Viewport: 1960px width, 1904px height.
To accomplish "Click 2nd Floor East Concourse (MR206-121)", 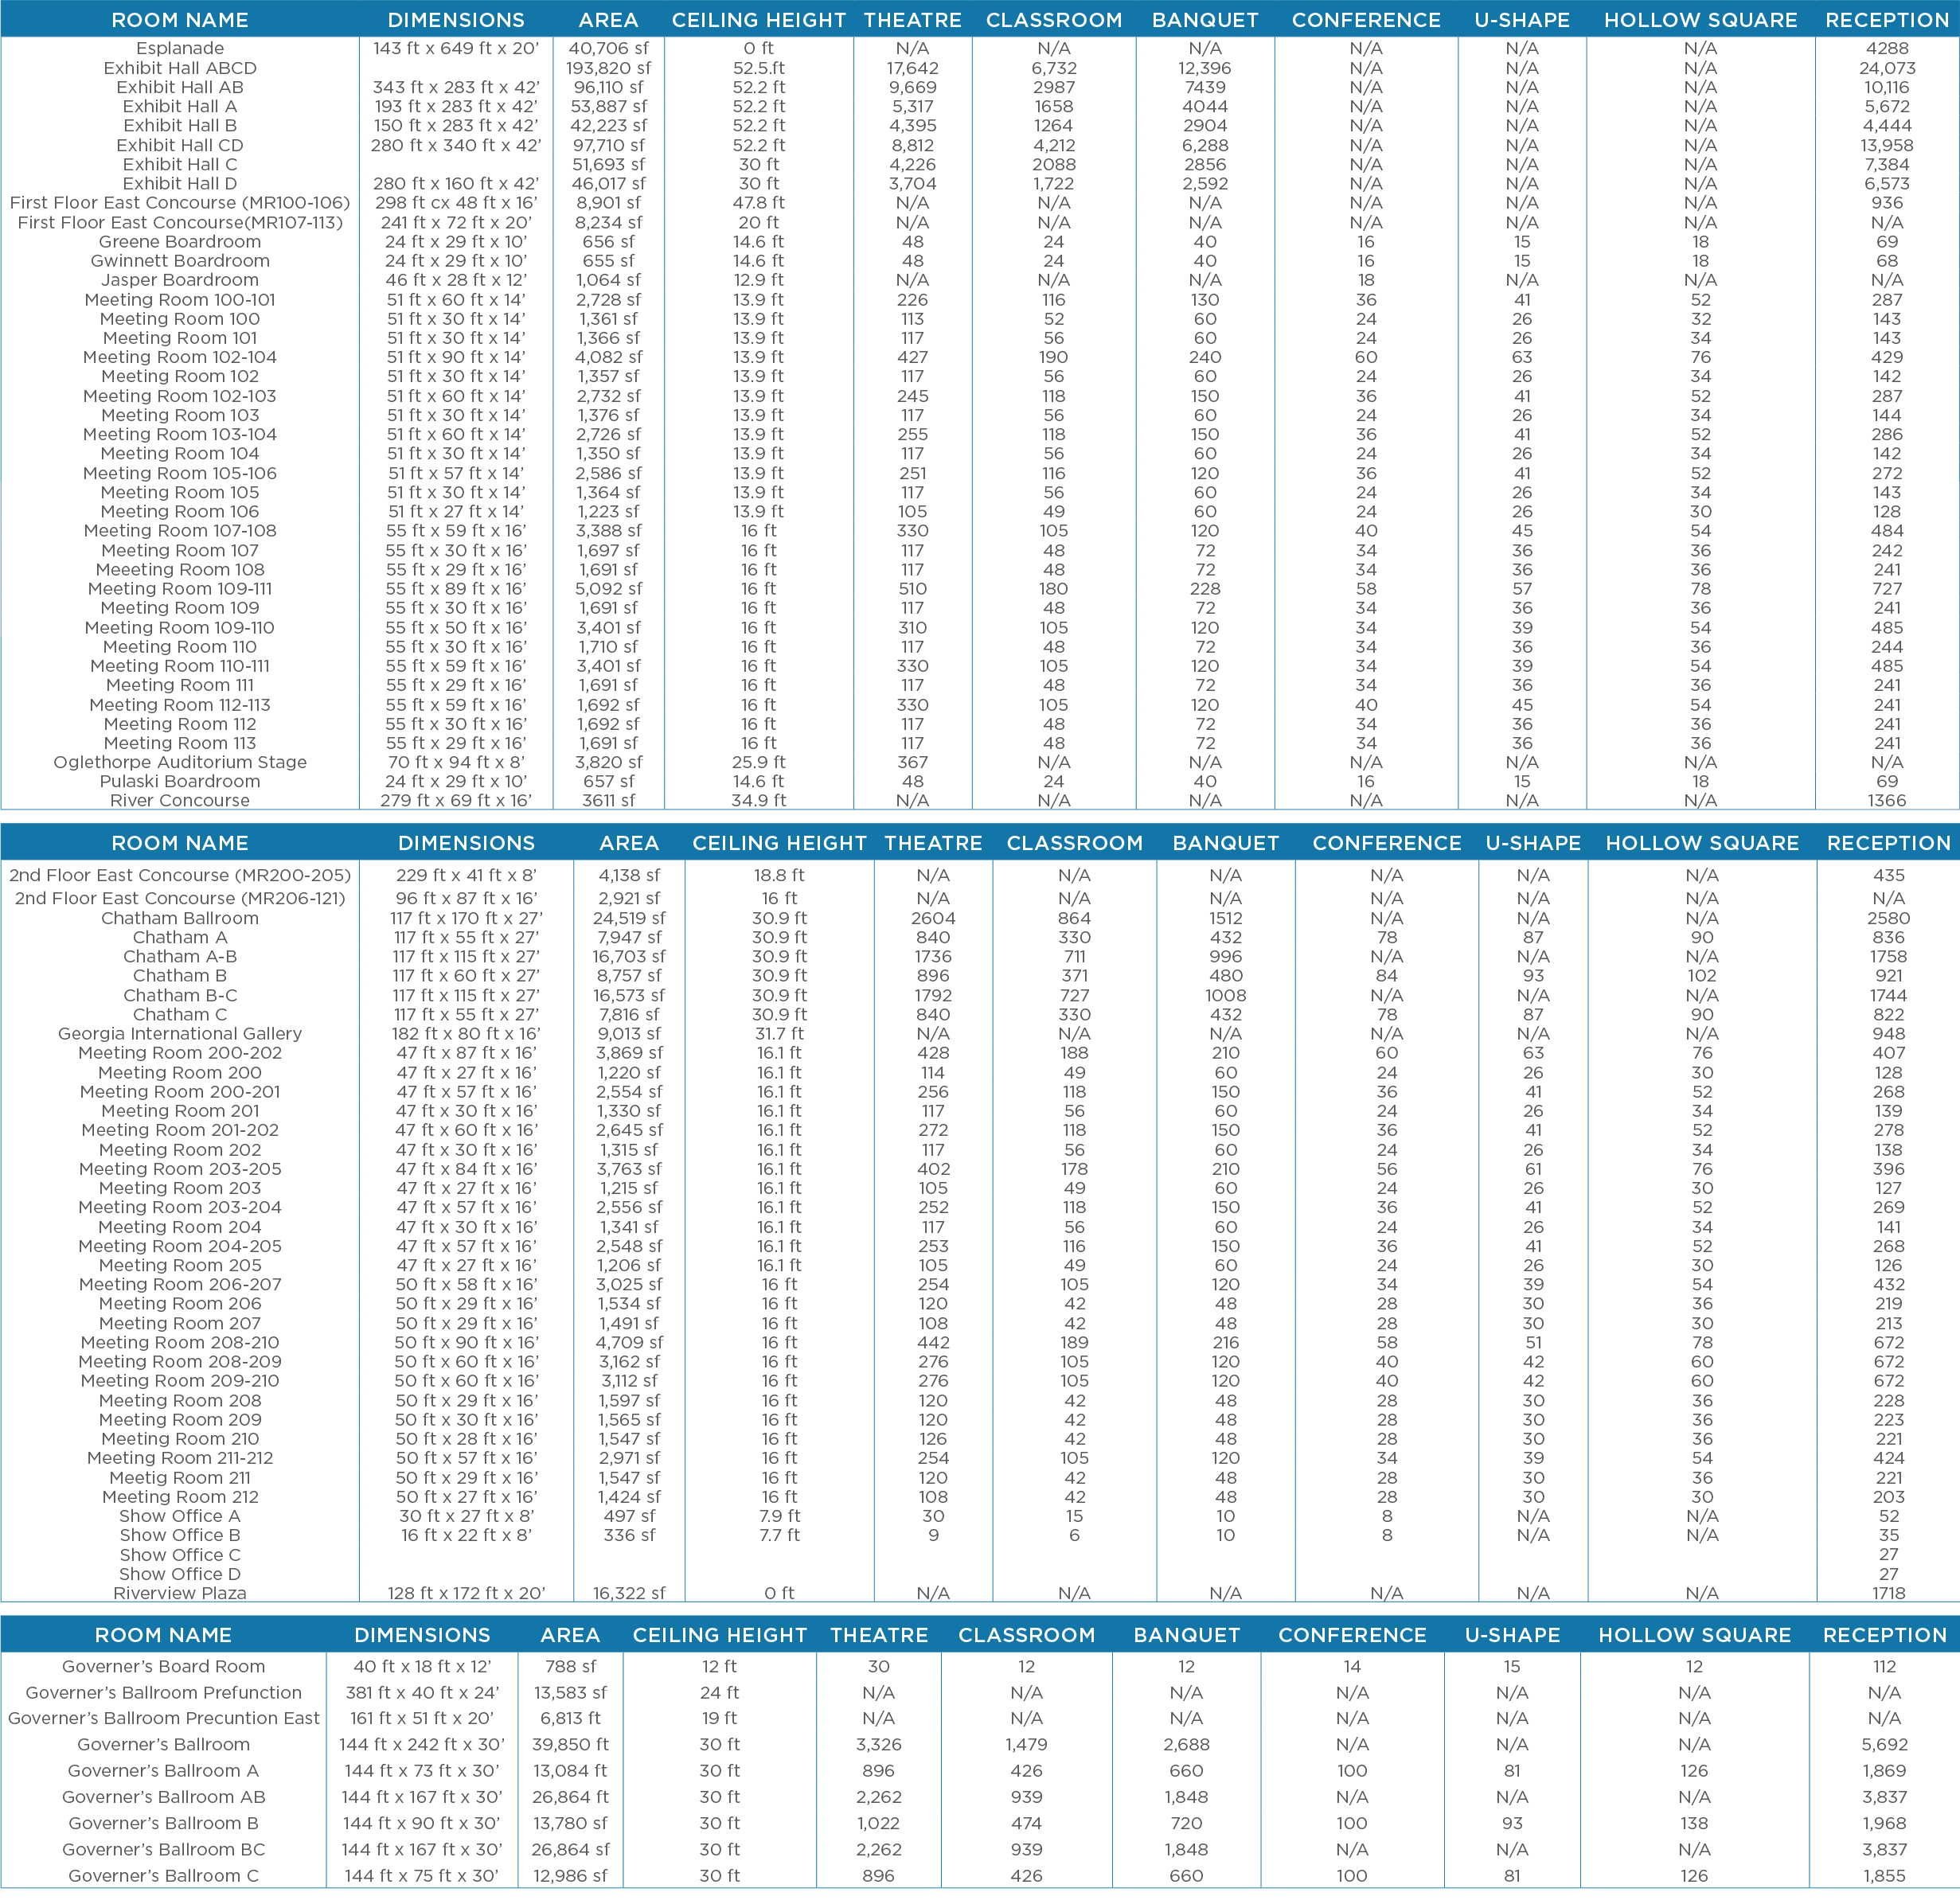I will click(180, 899).
